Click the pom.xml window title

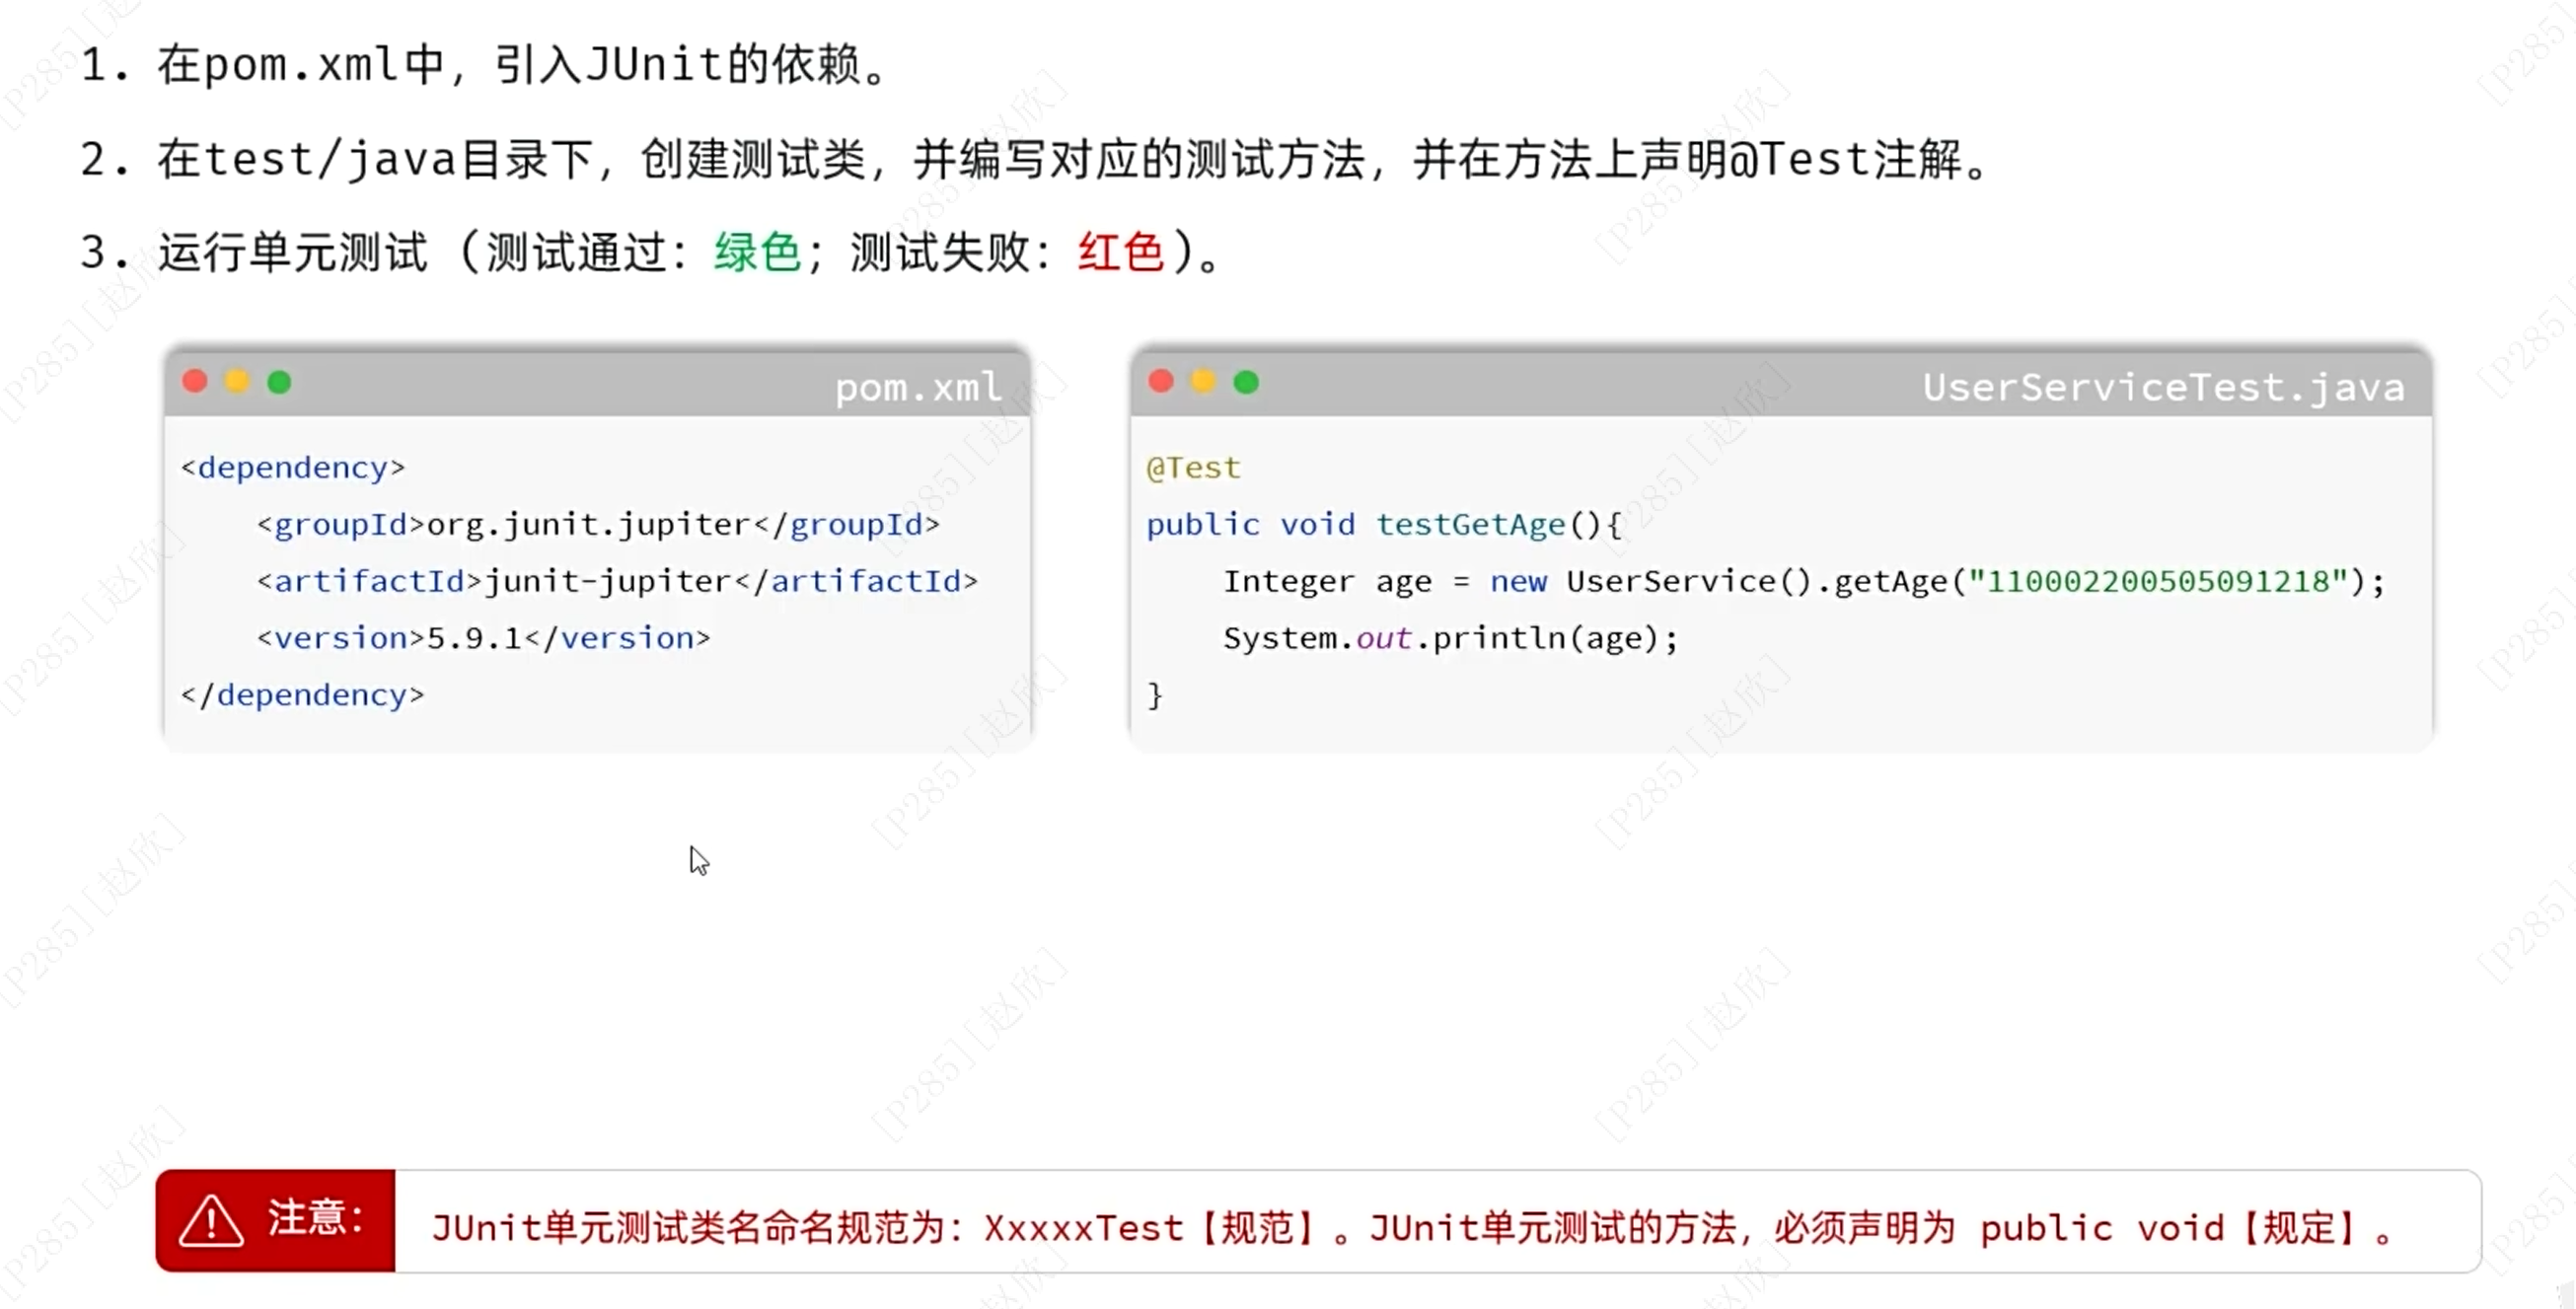pos(918,387)
